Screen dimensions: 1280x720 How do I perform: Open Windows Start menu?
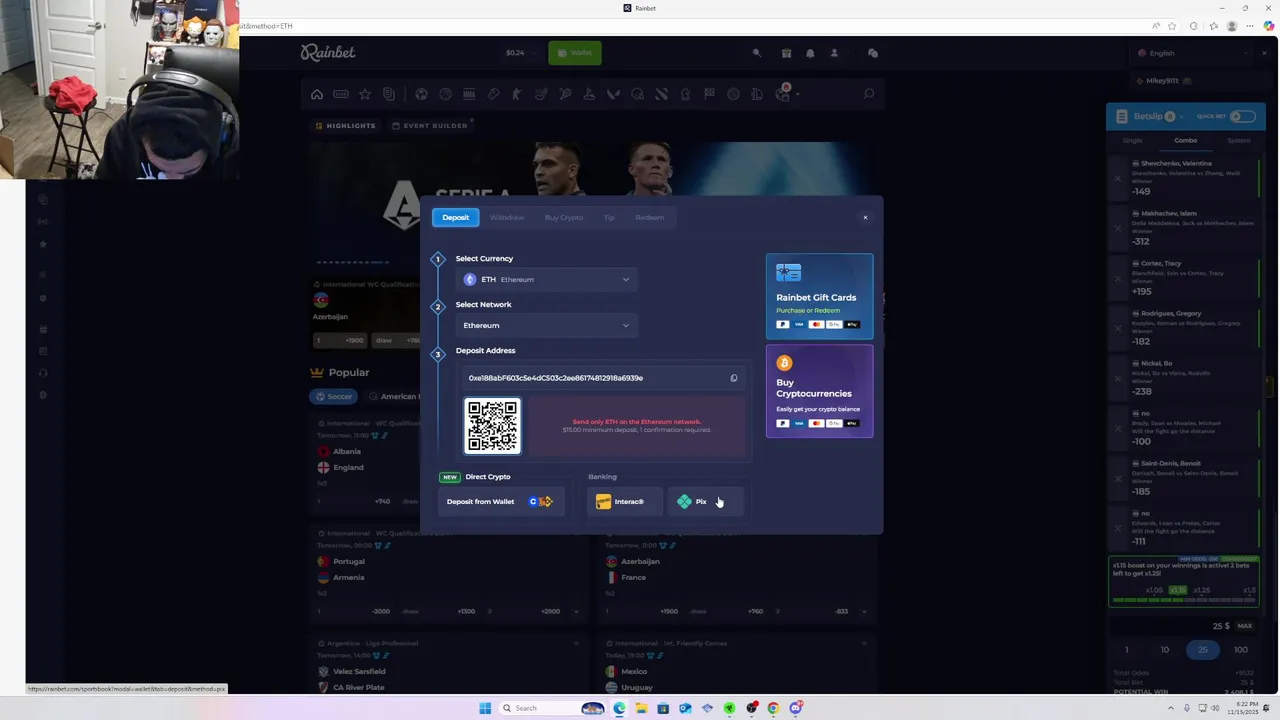pos(485,708)
